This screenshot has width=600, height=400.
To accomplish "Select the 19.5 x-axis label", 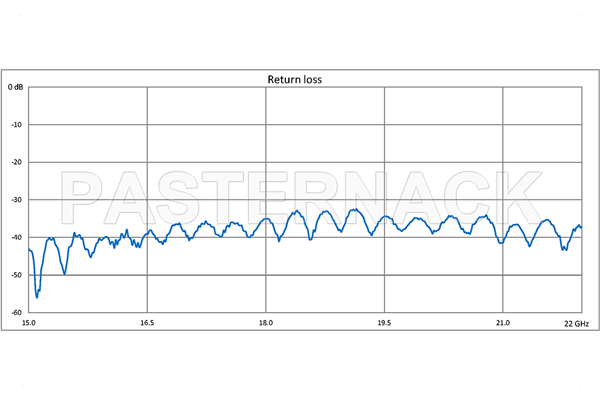I will coord(384,323).
